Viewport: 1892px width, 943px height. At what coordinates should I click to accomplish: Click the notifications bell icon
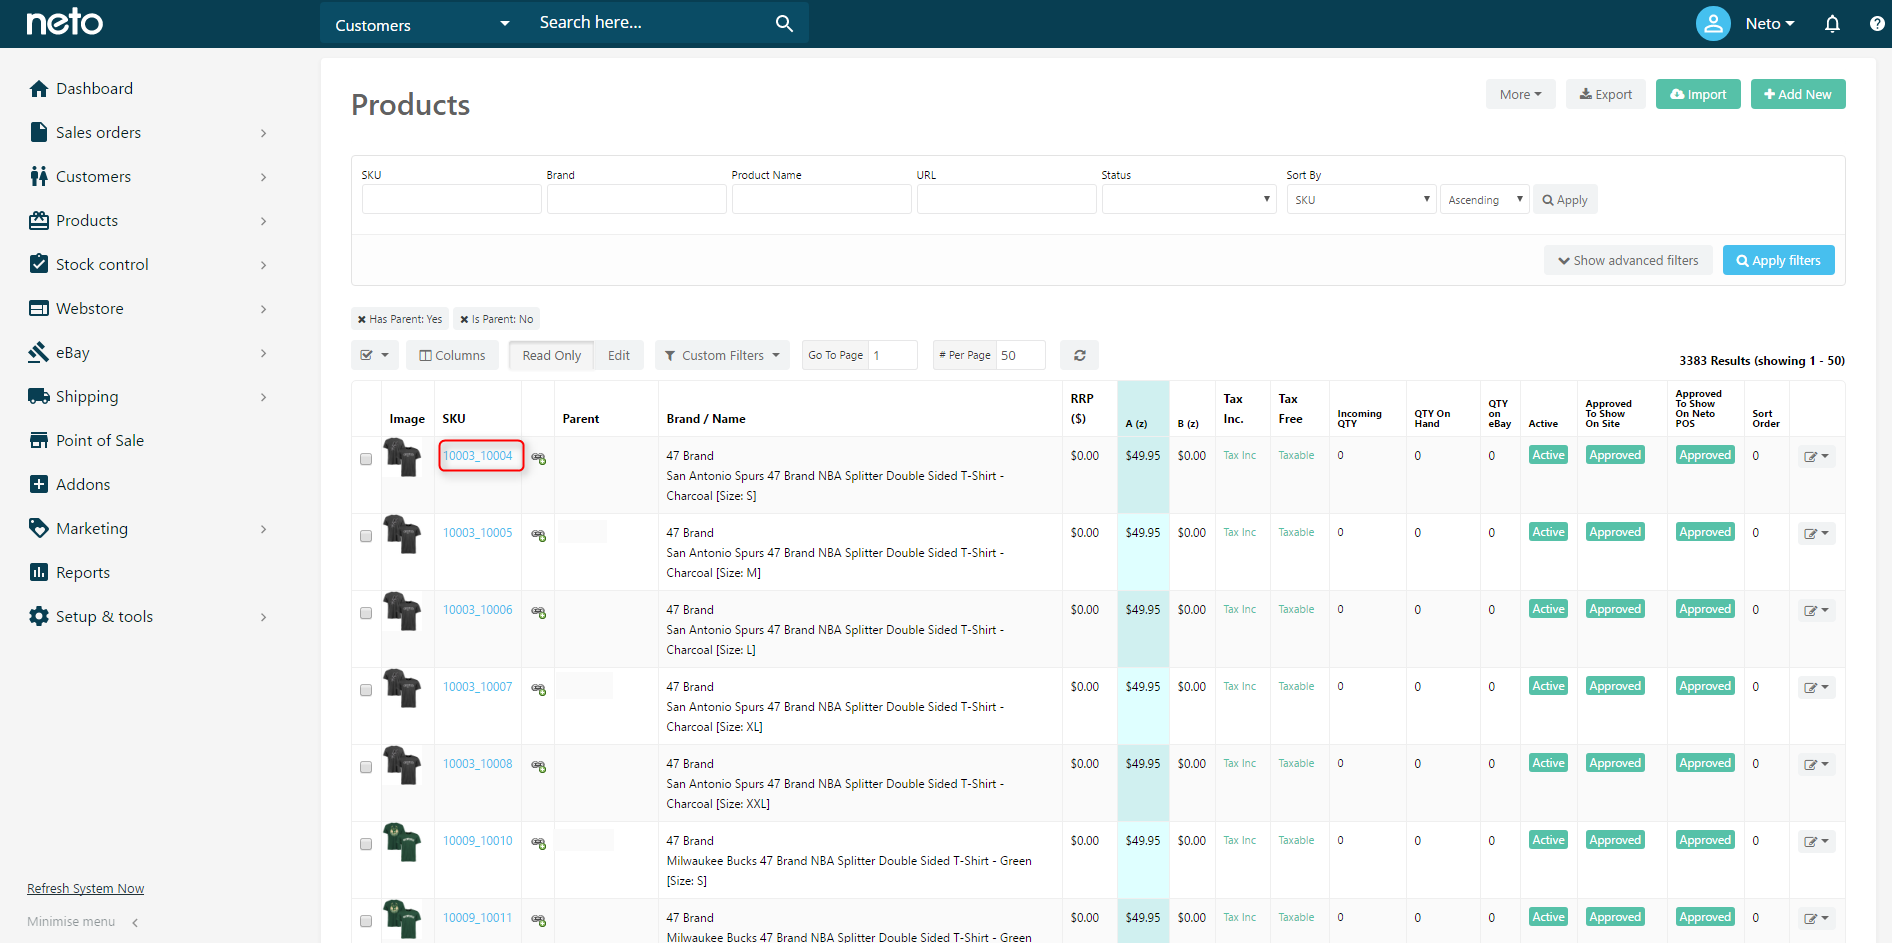pos(1832,24)
